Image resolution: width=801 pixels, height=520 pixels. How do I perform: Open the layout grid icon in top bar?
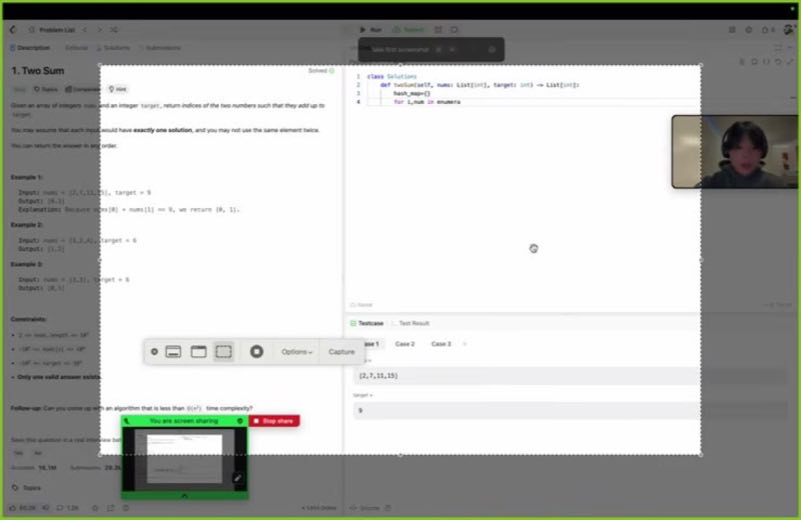tap(732, 30)
